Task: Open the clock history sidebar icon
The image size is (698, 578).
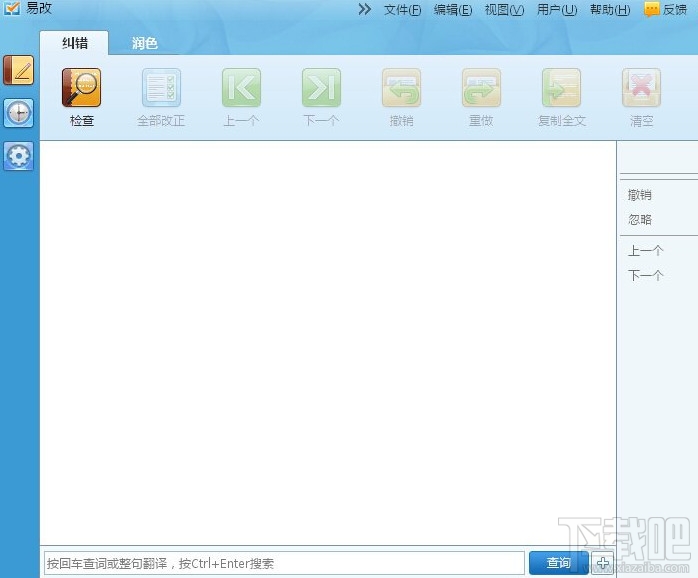Action: click(x=19, y=113)
